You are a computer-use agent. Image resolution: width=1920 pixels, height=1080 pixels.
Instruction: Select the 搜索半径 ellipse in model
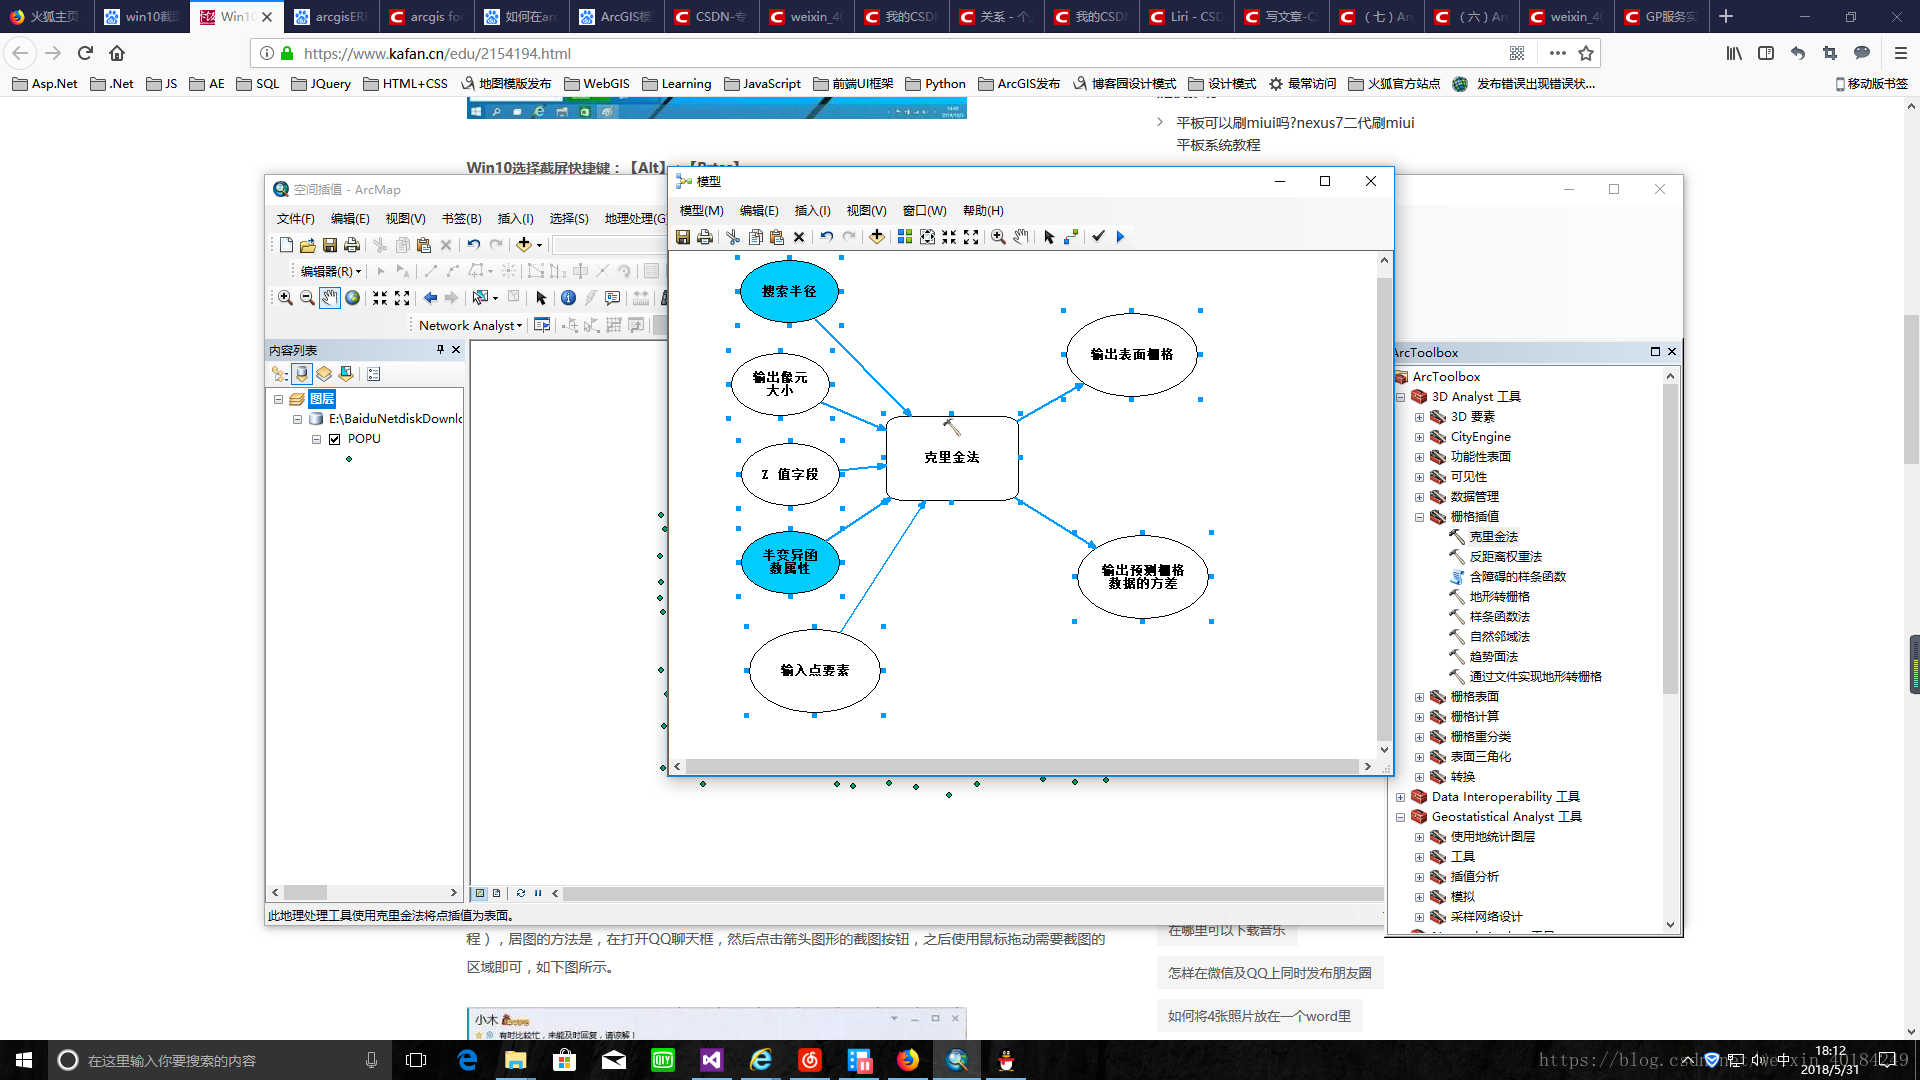(789, 291)
